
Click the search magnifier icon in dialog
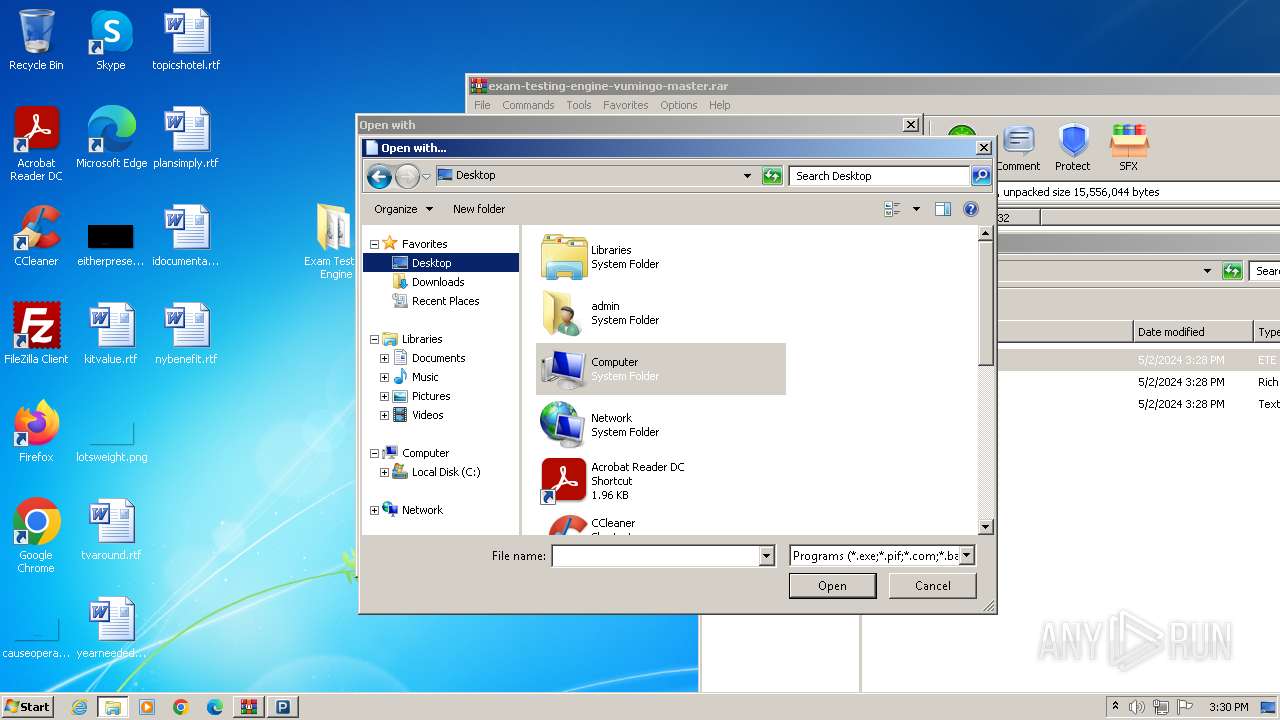click(981, 176)
